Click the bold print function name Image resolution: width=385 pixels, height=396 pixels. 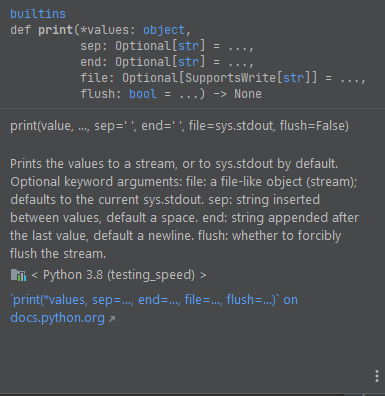[x=55, y=30]
